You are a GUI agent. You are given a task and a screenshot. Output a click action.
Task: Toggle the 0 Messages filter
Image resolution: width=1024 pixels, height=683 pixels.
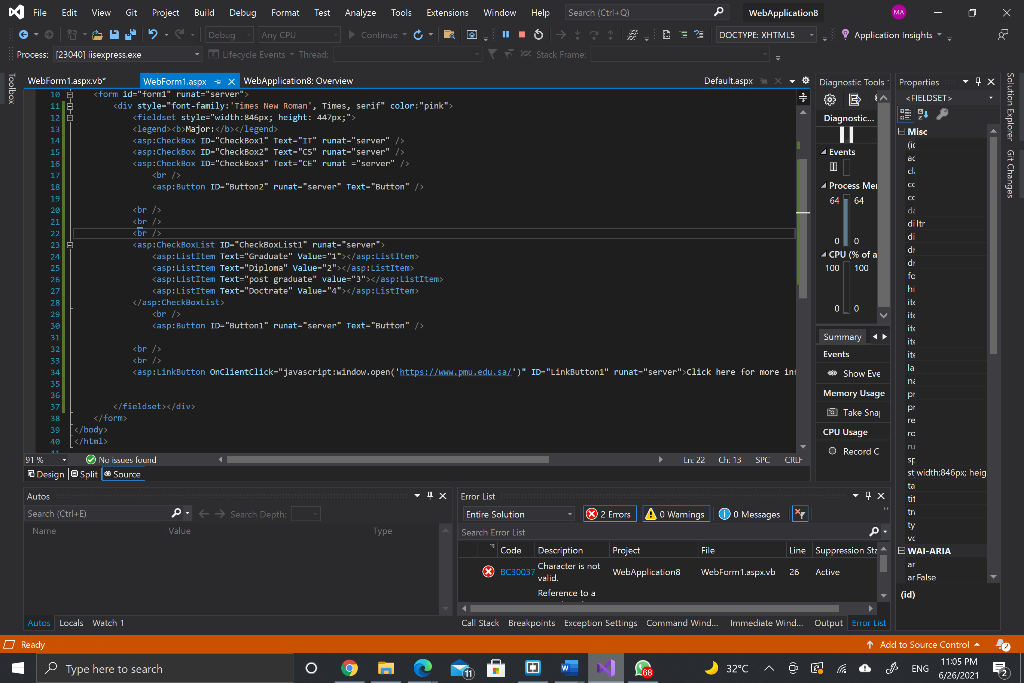click(750, 514)
